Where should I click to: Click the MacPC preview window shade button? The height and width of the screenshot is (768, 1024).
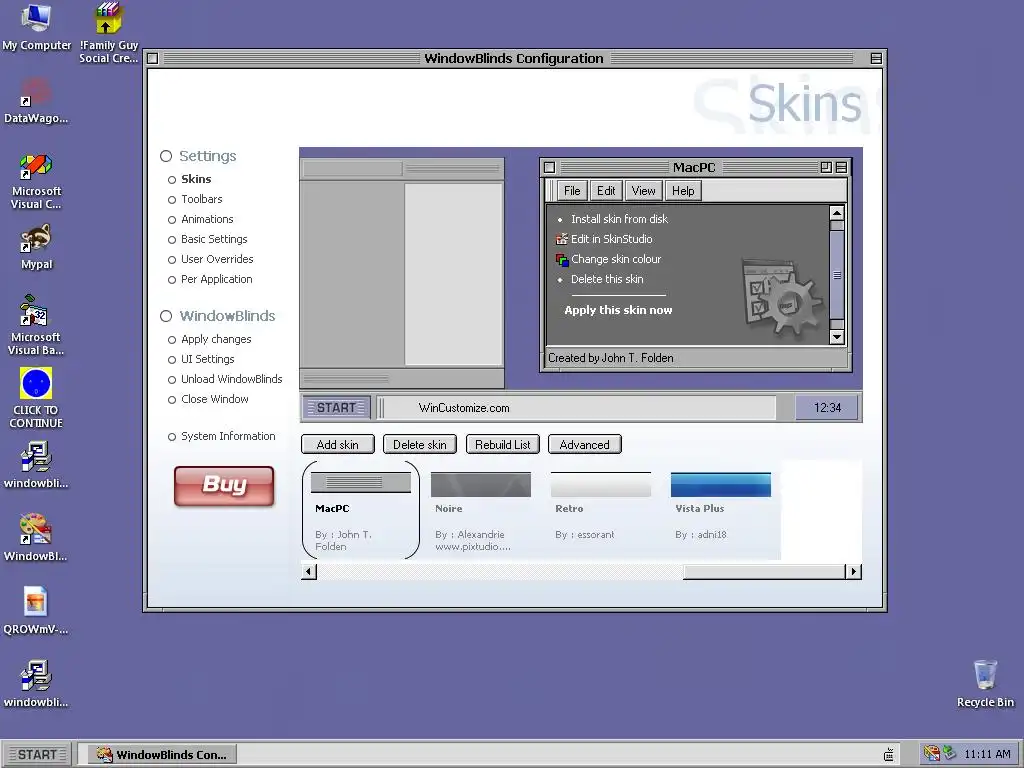(x=841, y=167)
